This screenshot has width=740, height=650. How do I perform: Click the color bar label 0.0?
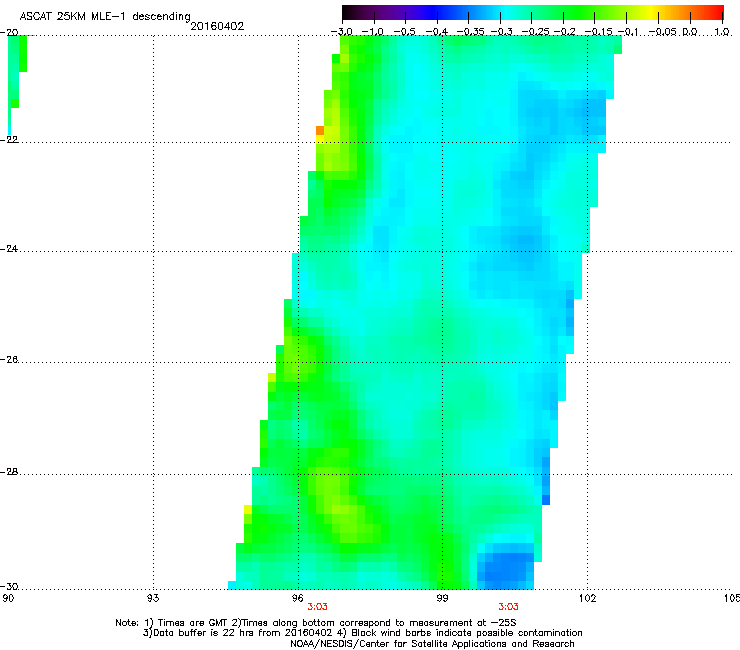pyautogui.click(x=690, y=32)
